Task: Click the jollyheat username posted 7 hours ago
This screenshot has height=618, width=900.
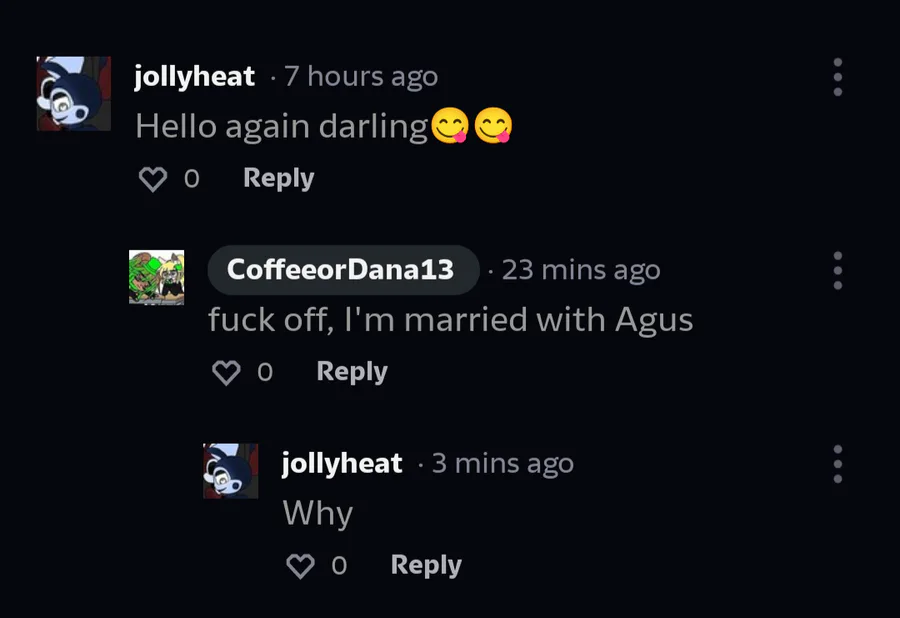Action: (195, 76)
